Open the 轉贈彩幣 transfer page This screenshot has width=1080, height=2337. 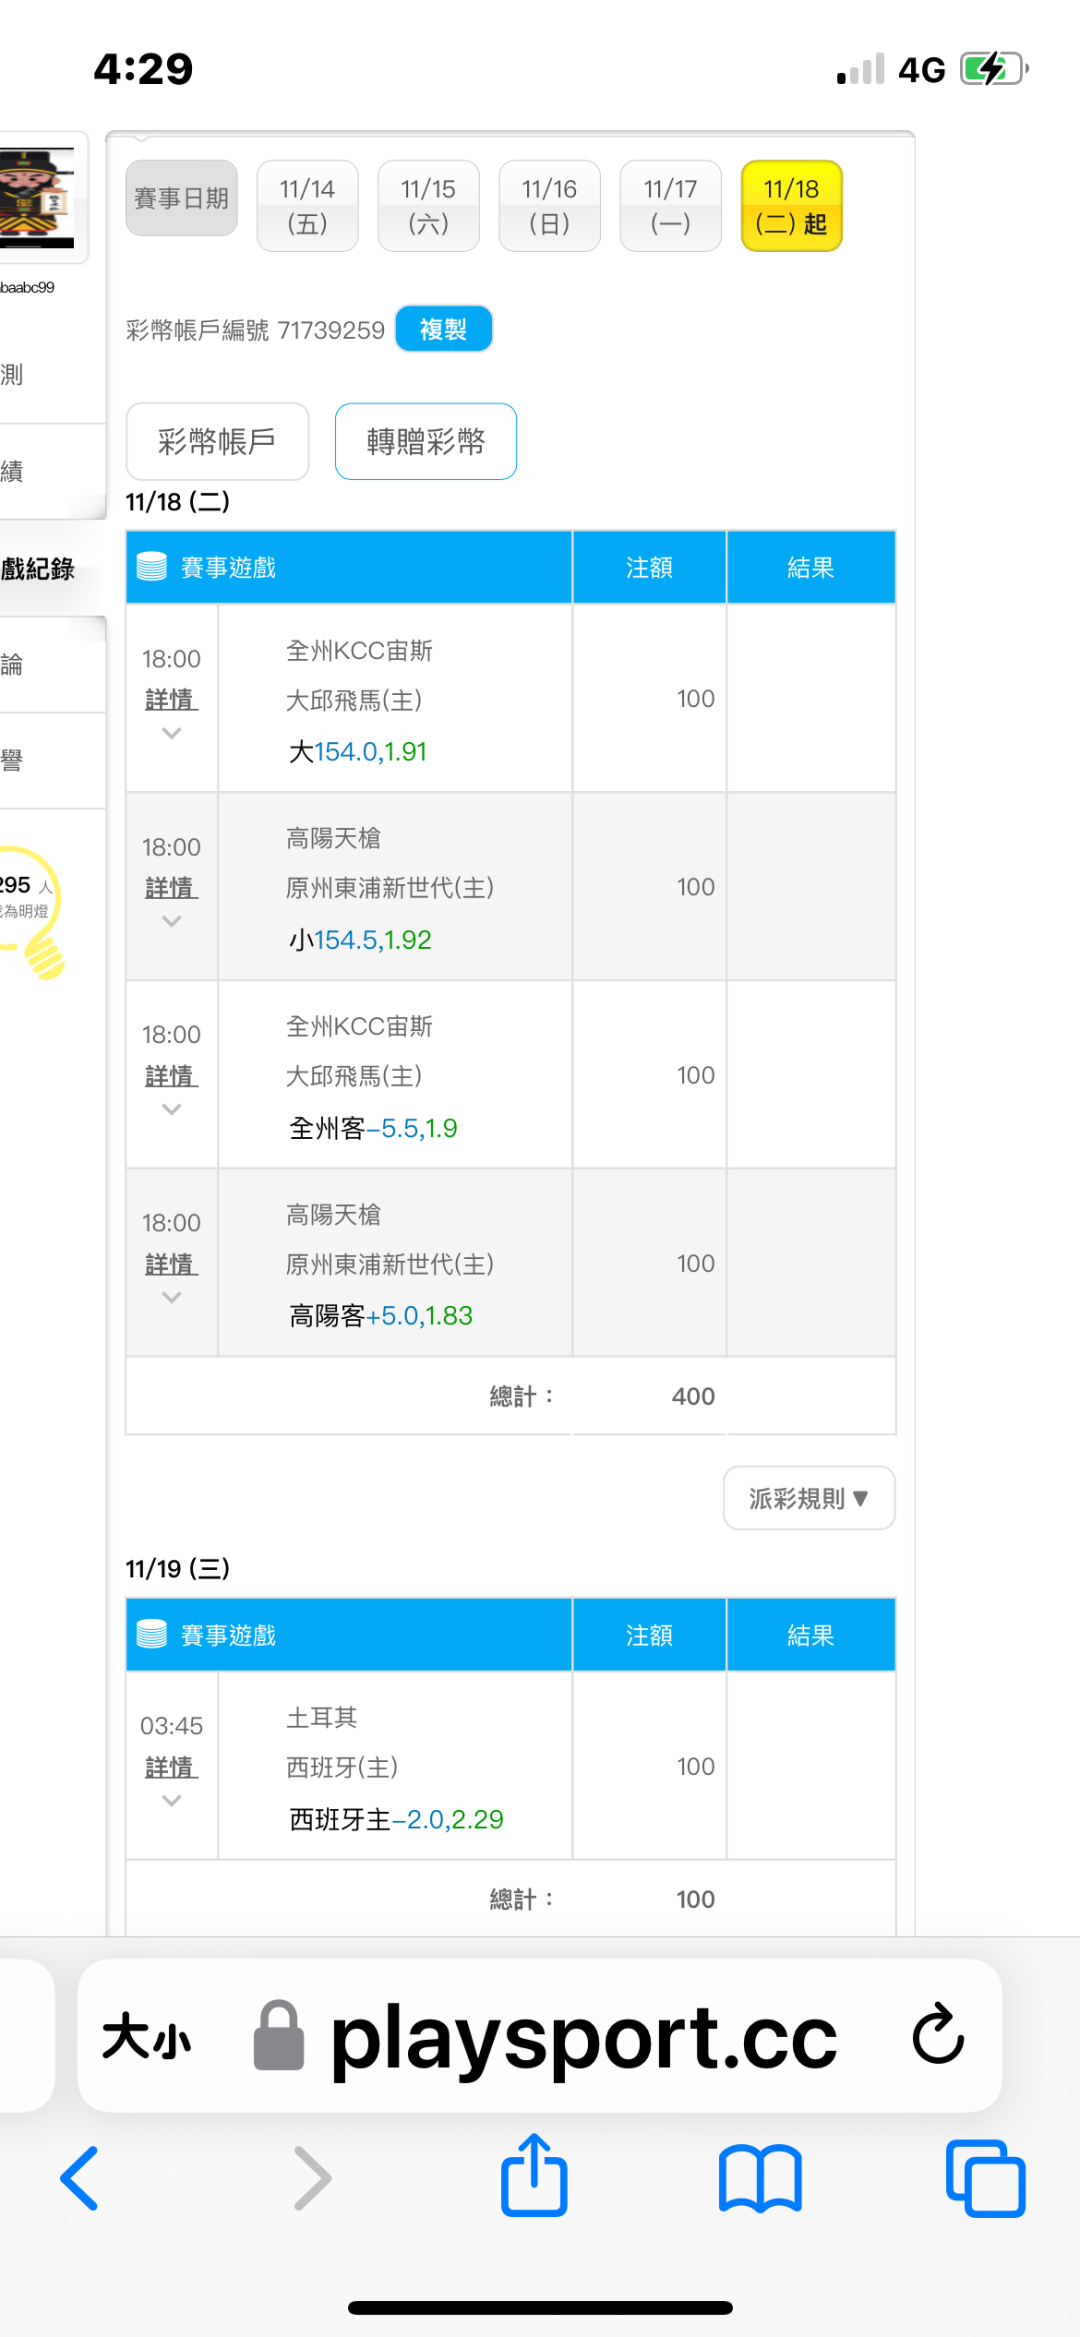[x=425, y=441]
